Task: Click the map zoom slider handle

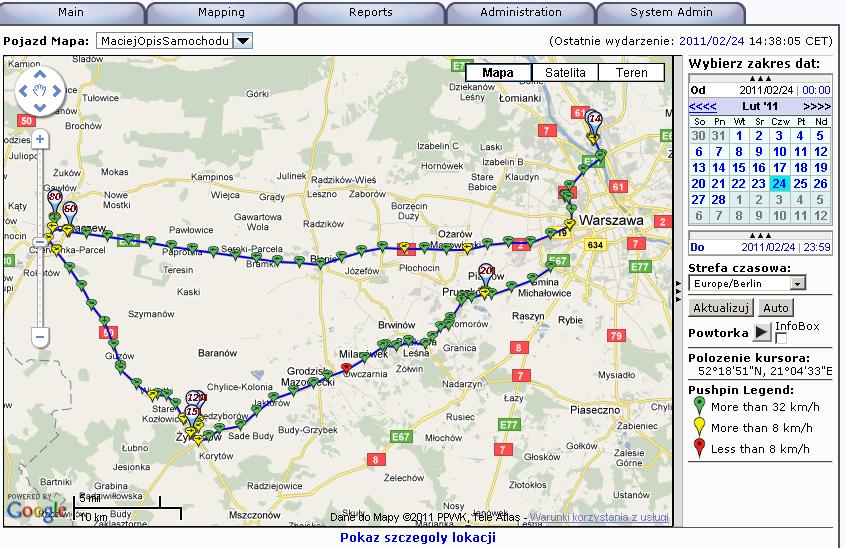Action: pos(40,242)
